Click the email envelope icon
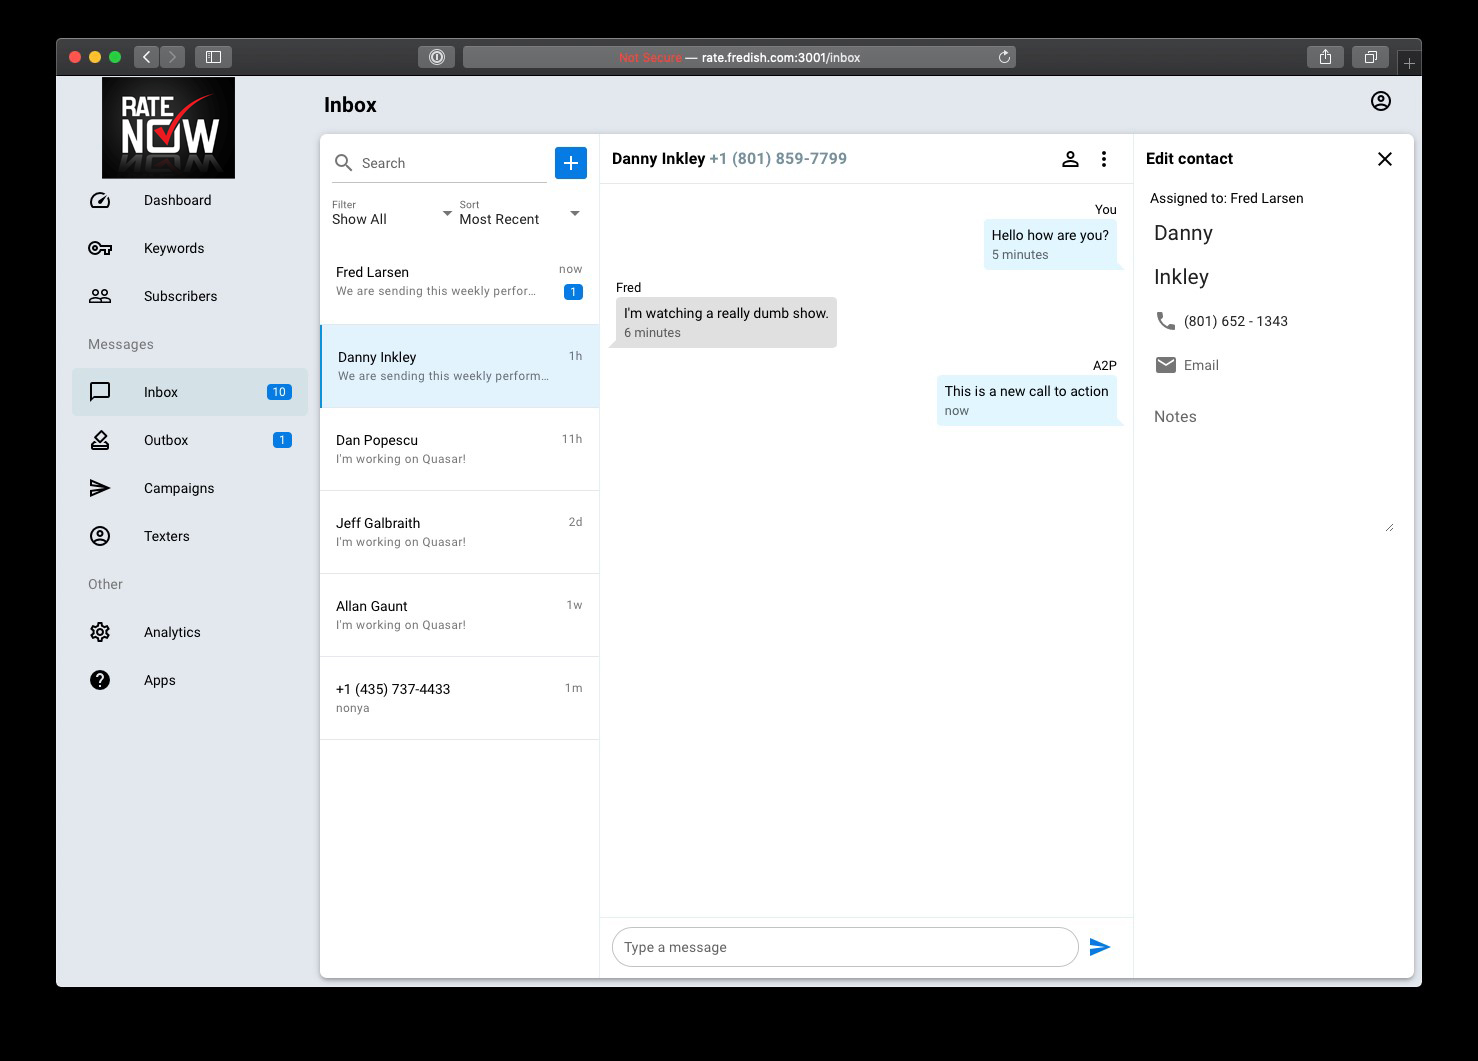This screenshot has width=1478, height=1061. (x=1166, y=365)
